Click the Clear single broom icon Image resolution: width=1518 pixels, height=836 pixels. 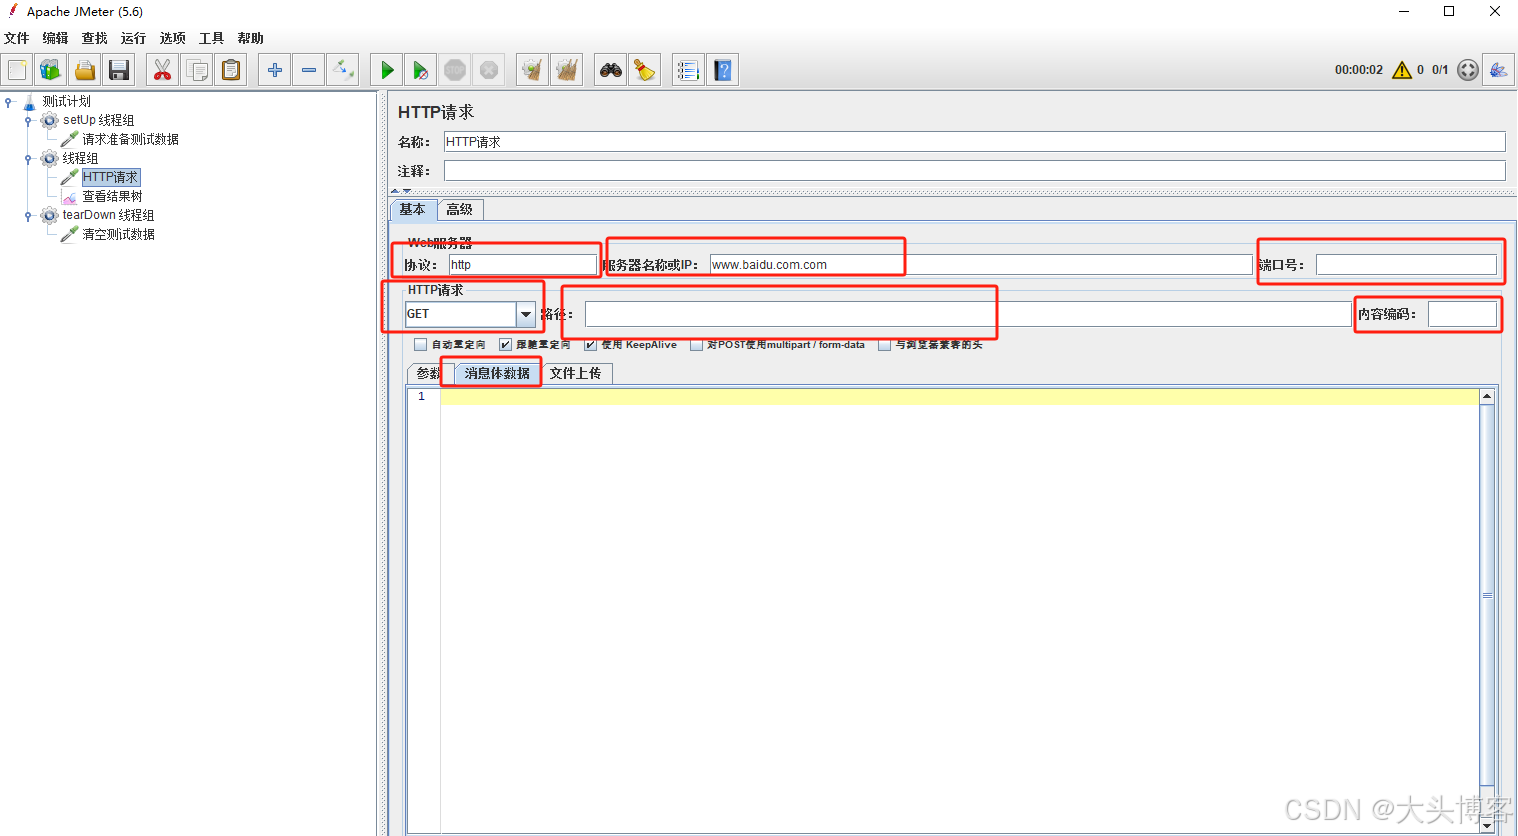(x=532, y=70)
